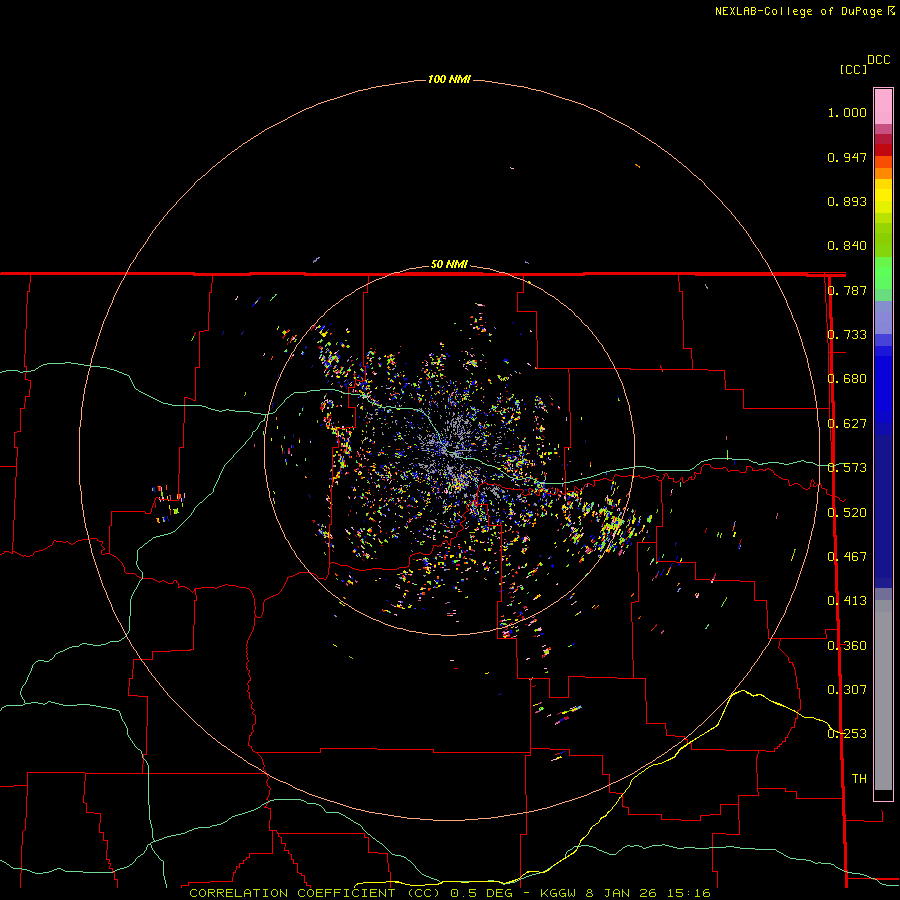Select the 0.413 legend value
Viewport: 900px width, 900px height.
pos(847,601)
